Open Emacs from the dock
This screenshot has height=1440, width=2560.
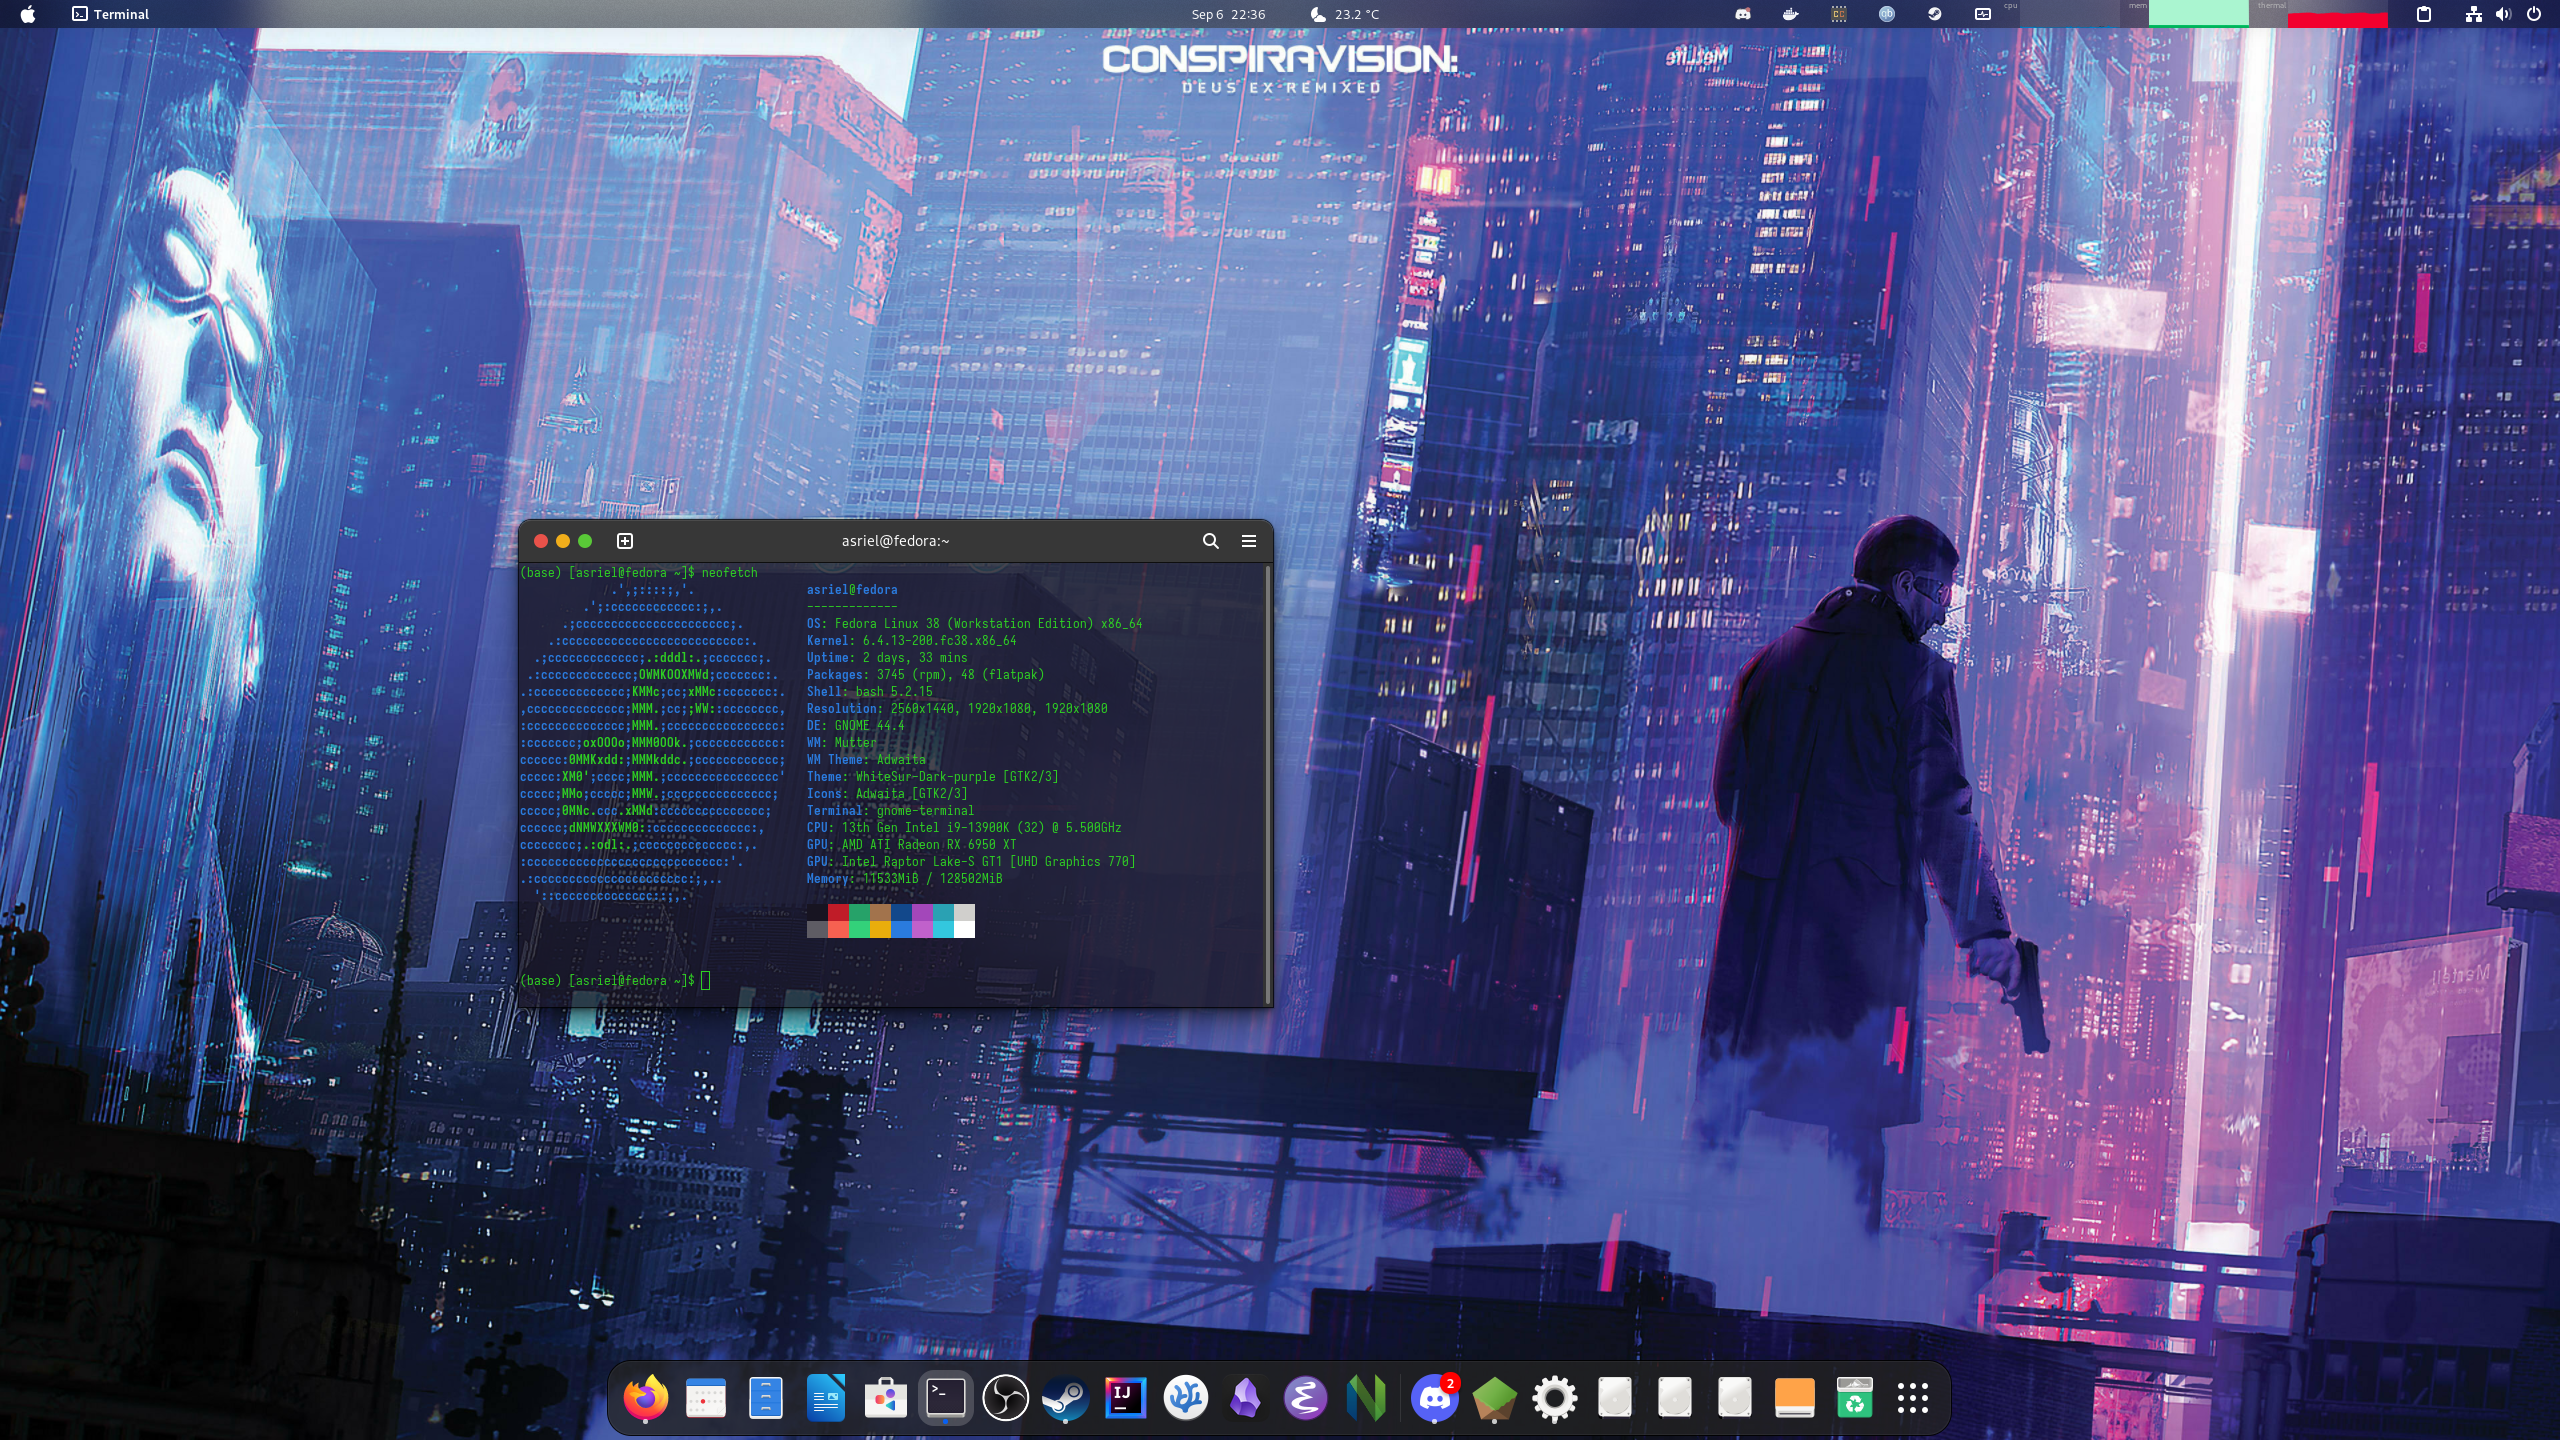pyautogui.click(x=1306, y=1397)
